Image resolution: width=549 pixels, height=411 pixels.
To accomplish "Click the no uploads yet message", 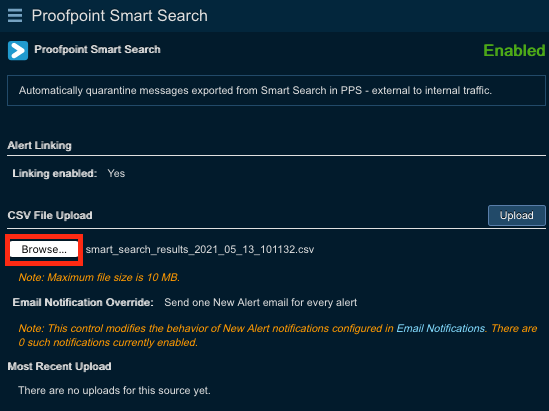I will [114, 390].
